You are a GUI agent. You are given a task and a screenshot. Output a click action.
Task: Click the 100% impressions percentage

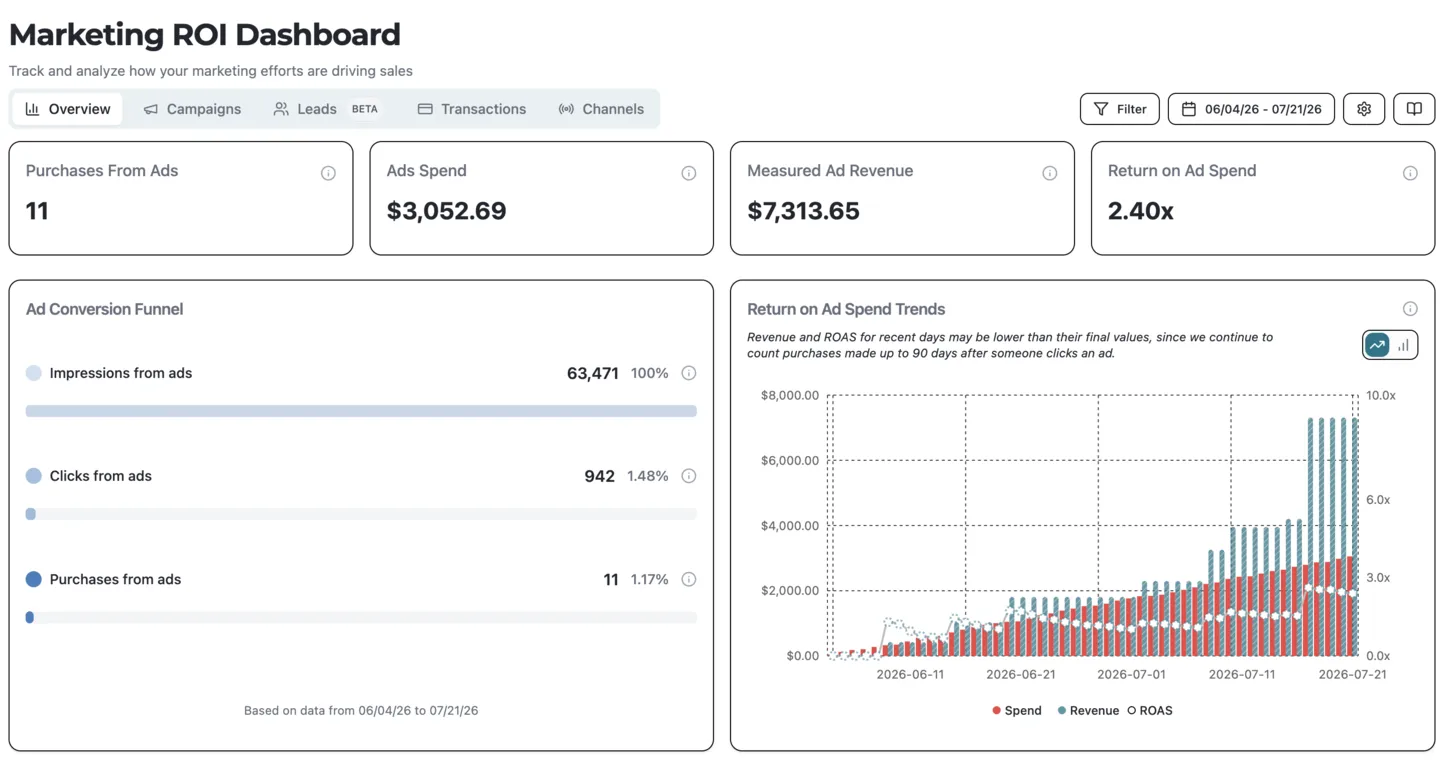pos(650,373)
